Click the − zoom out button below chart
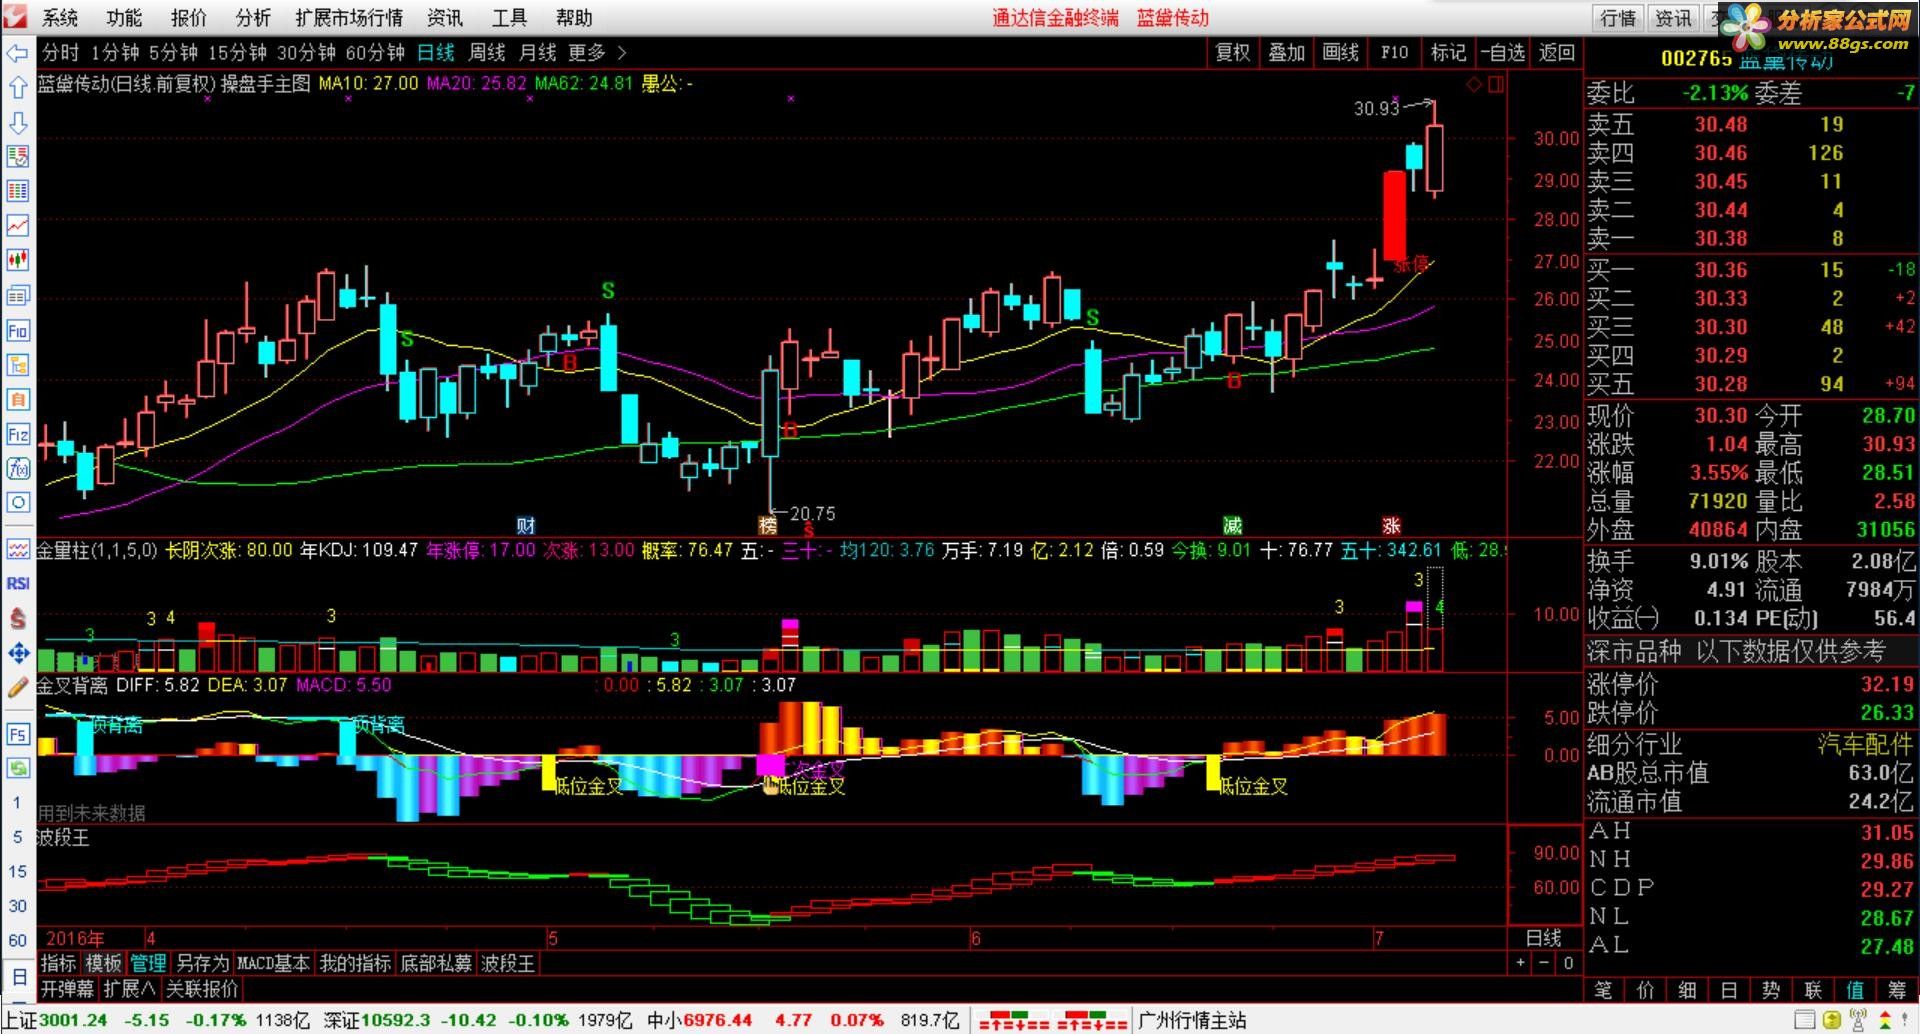 click(1544, 963)
